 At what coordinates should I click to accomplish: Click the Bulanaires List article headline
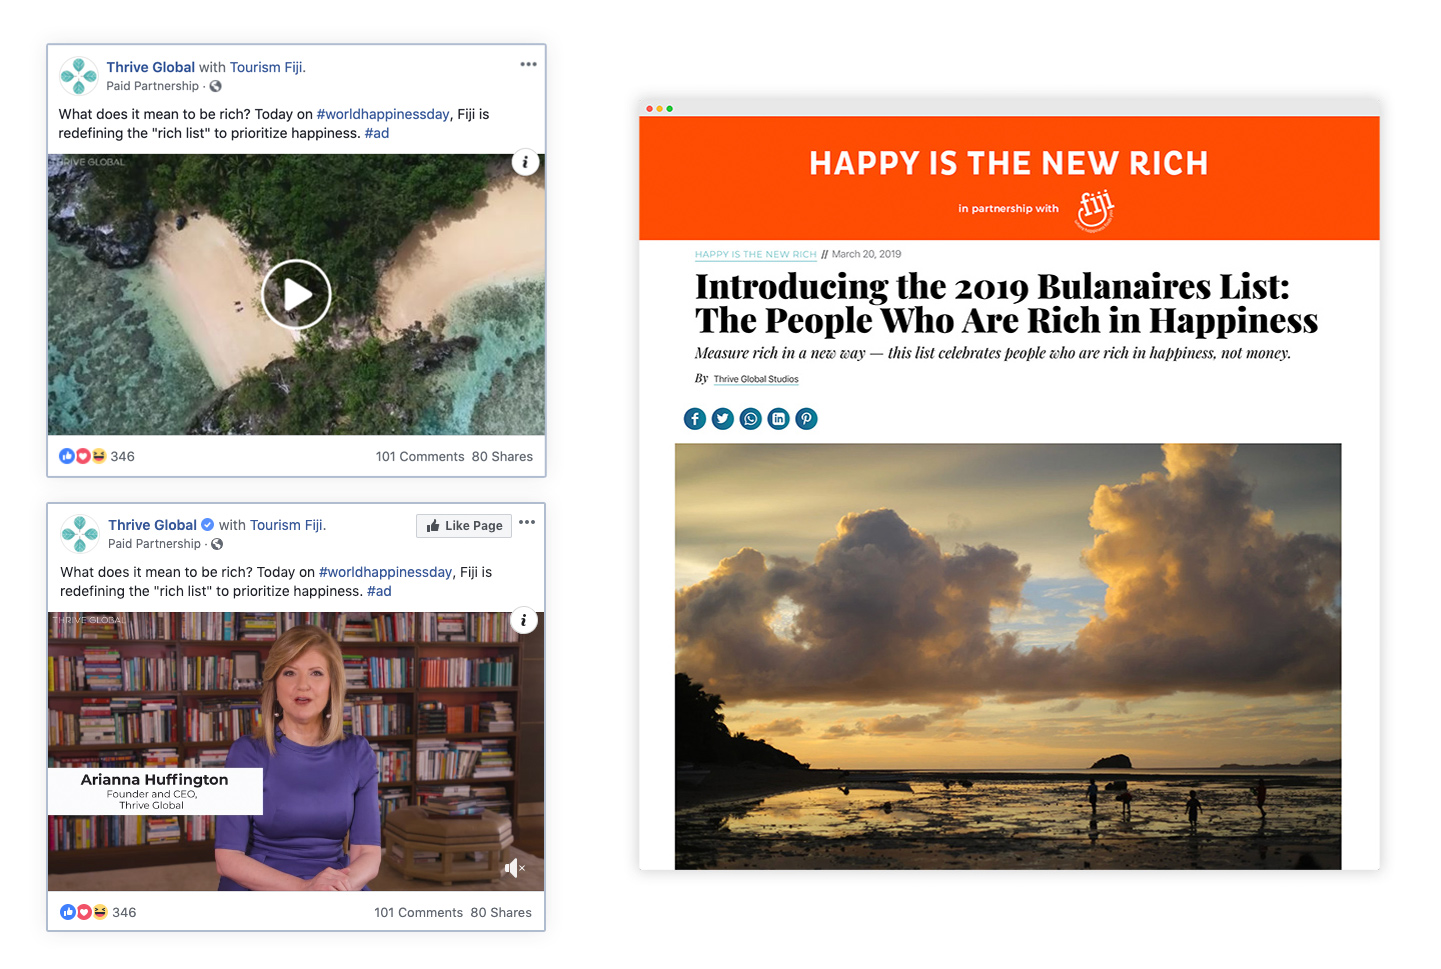(x=1006, y=303)
